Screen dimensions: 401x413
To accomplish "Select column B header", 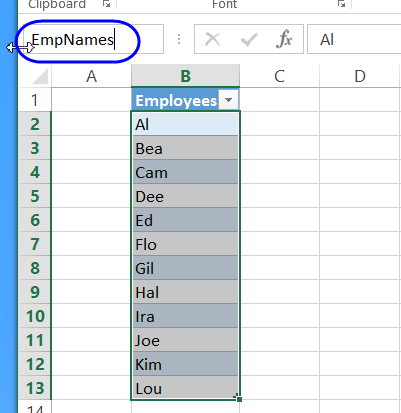I will click(185, 76).
